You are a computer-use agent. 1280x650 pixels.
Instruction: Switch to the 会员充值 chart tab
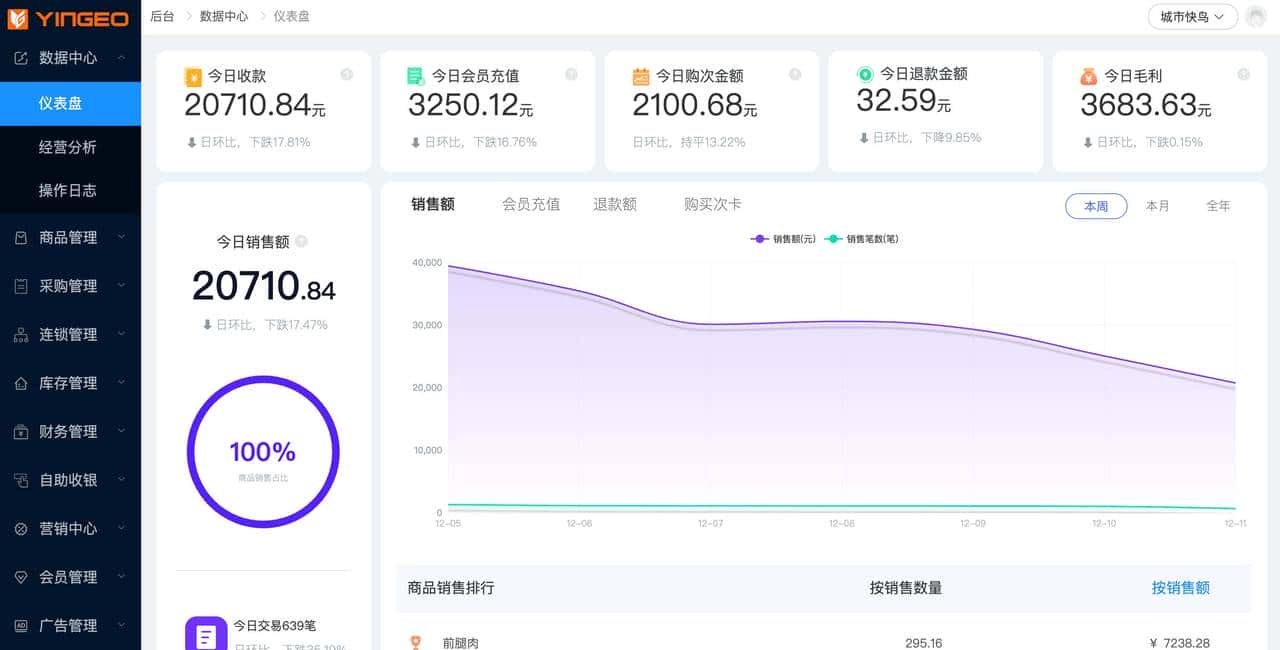pos(530,203)
